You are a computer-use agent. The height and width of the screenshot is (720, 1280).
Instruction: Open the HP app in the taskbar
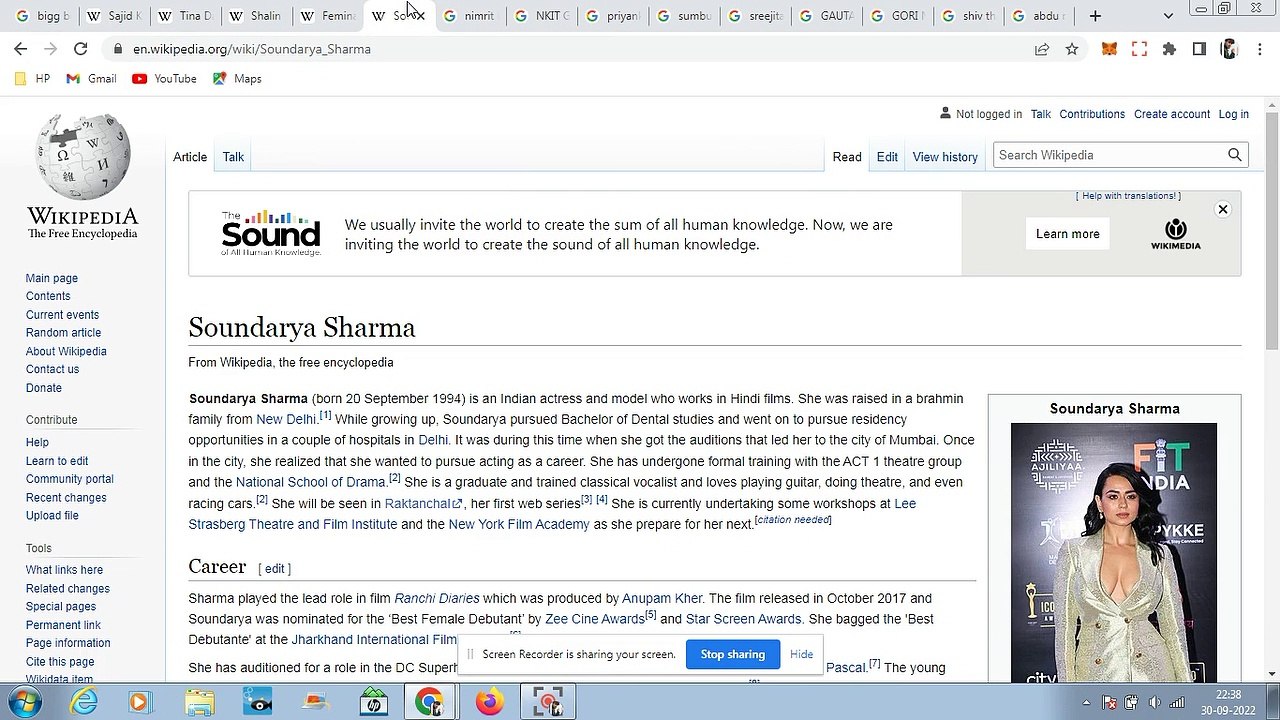tap(374, 702)
